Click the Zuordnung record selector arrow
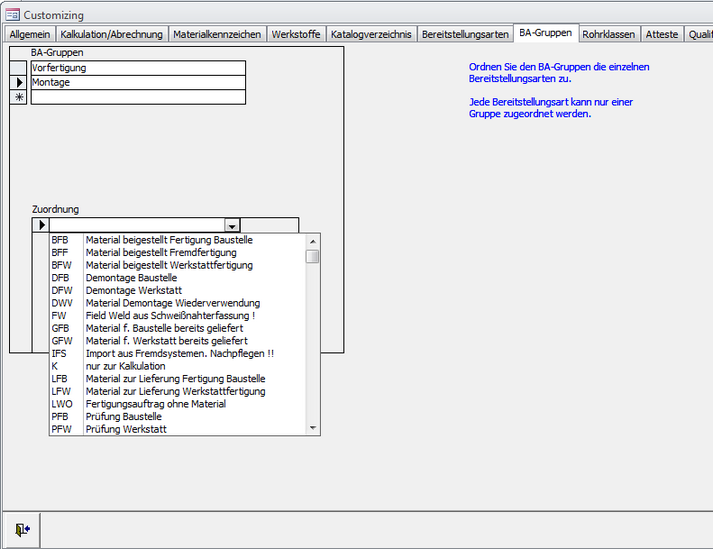This screenshot has height=549, width=713. (x=41, y=226)
